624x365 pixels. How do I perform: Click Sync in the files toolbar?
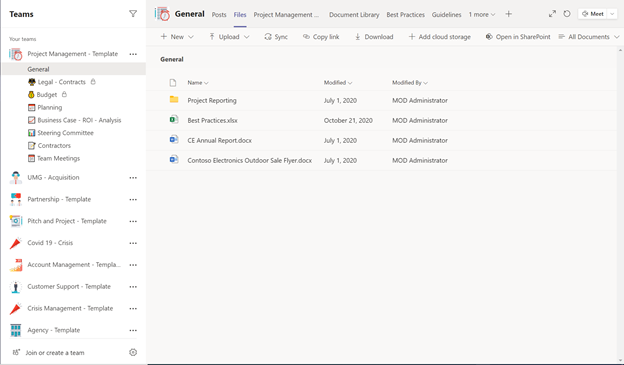[276, 37]
